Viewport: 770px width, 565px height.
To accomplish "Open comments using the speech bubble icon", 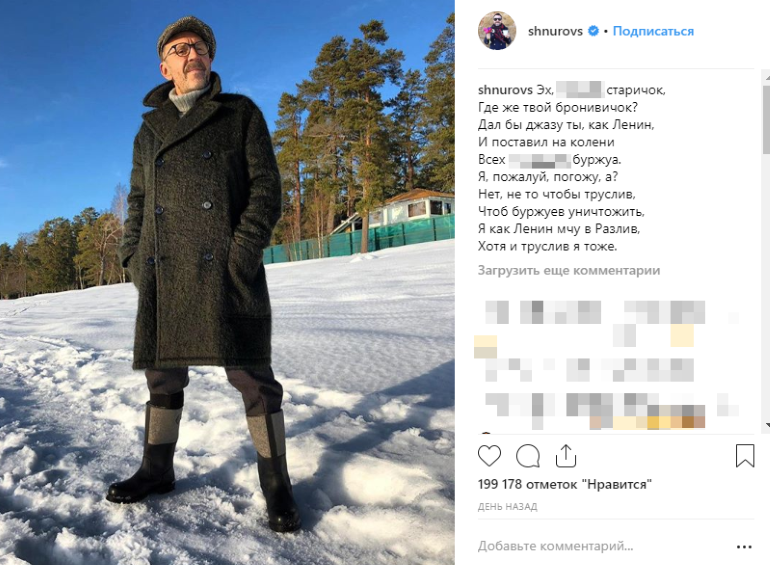I will click(x=528, y=456).
